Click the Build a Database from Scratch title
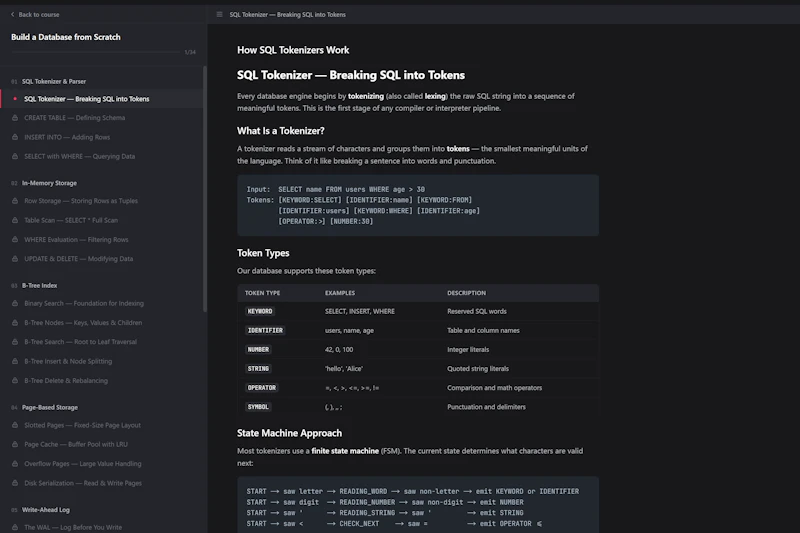Screen dimensions: 800x533 click(66, 37)
